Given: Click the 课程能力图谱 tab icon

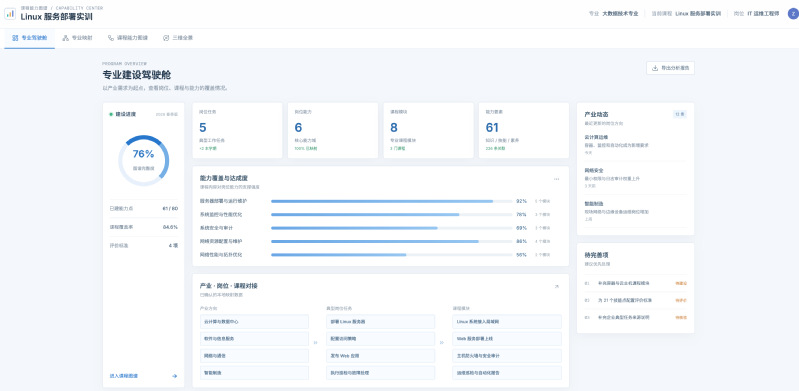Looking at the screenshot, I should coord(111,38).
